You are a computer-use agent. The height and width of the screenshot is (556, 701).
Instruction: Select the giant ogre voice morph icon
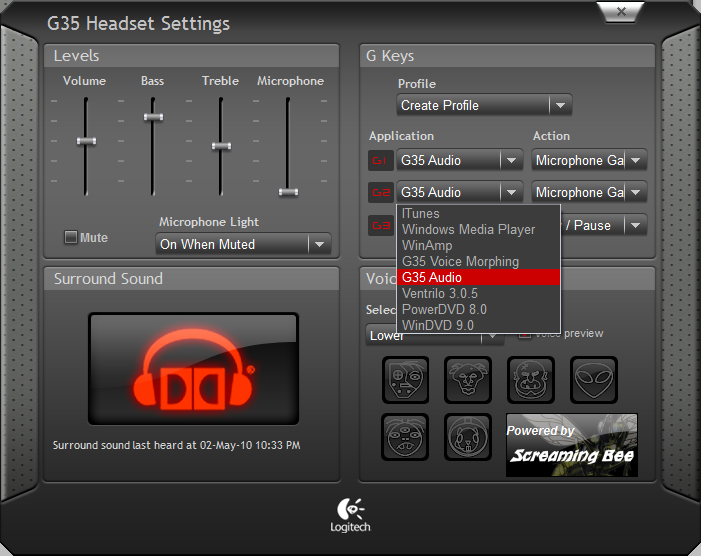click(x=531, y=380)
